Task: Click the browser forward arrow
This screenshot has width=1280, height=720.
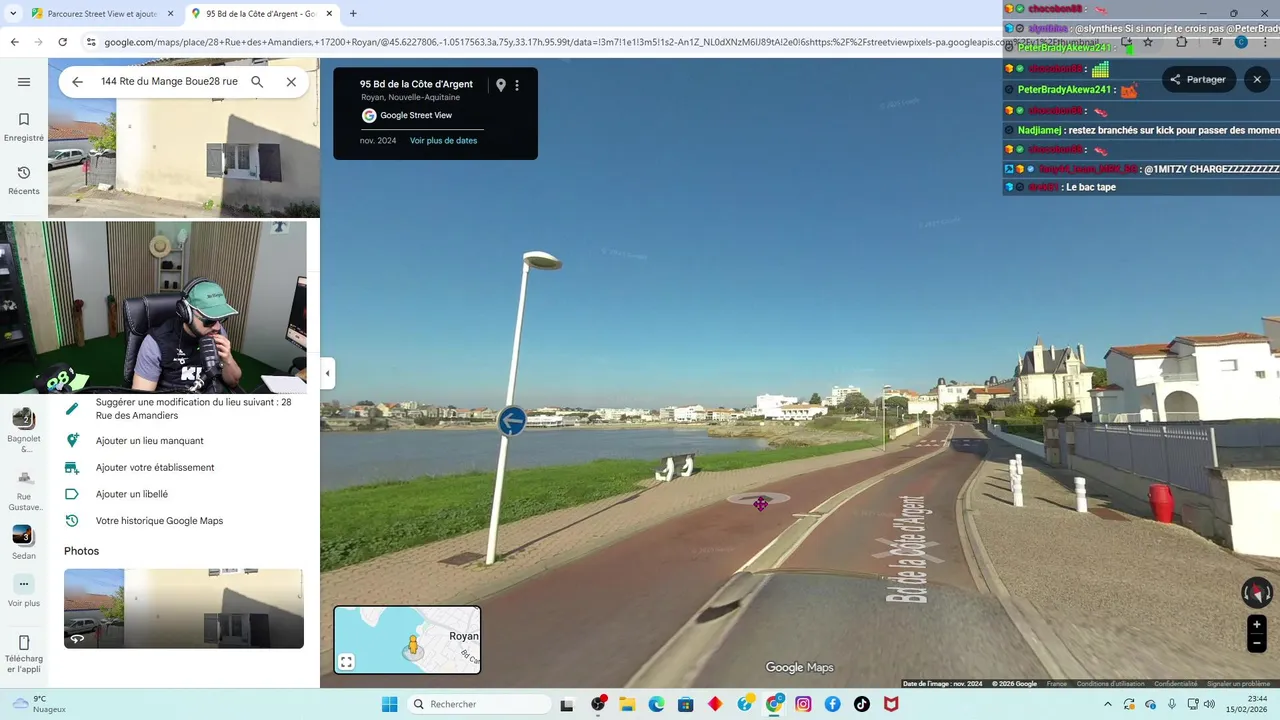Action: tap(38, 42)
